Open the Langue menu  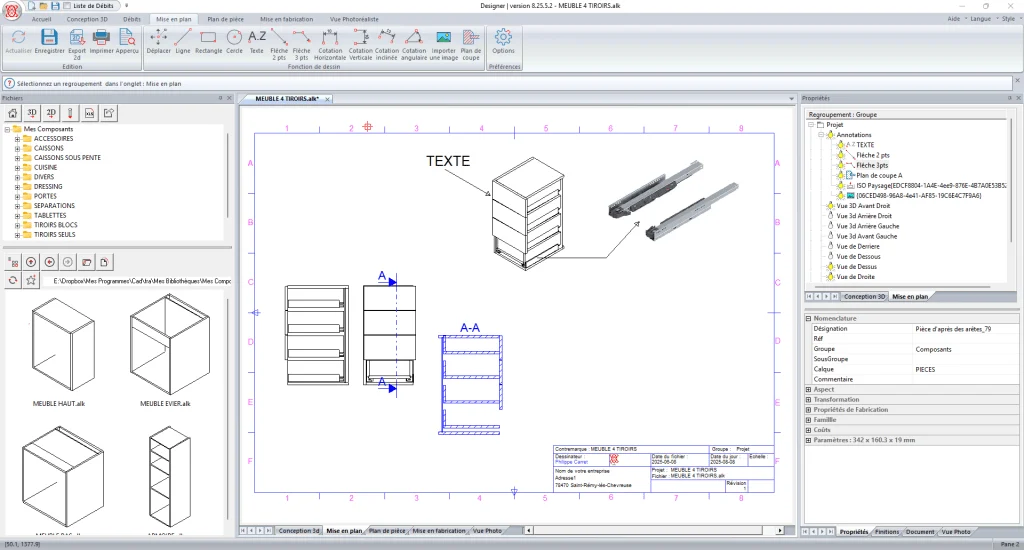(980, 19)
